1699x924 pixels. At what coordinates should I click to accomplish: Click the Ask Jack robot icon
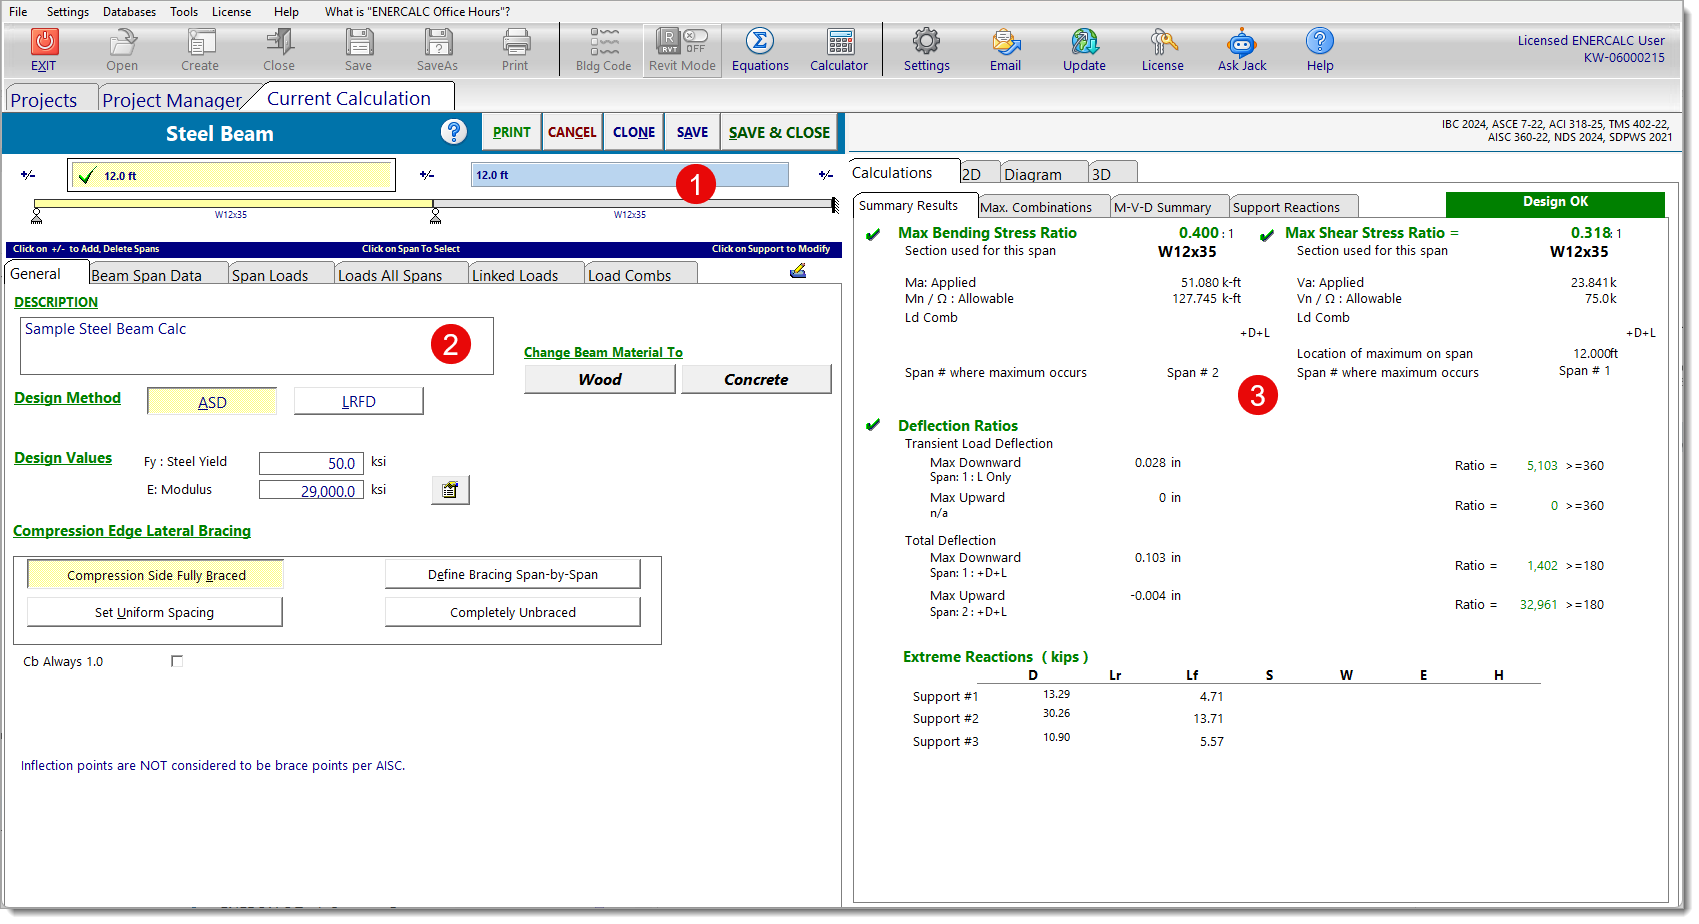[x=1242, y=42]
